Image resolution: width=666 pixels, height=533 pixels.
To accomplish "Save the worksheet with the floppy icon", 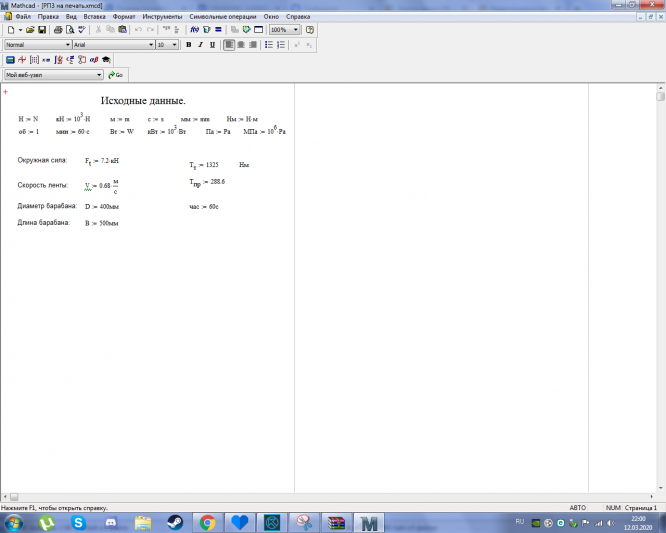I will [x=42, y=30].
